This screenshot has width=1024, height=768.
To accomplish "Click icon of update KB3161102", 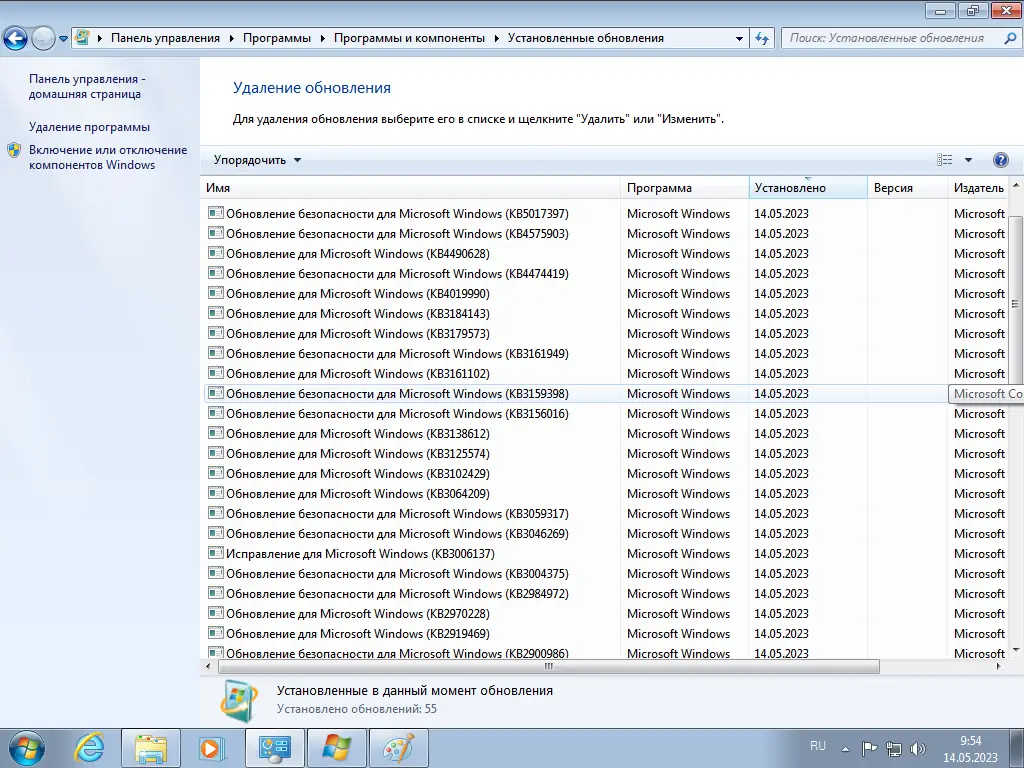I will [x=216, y=373].
